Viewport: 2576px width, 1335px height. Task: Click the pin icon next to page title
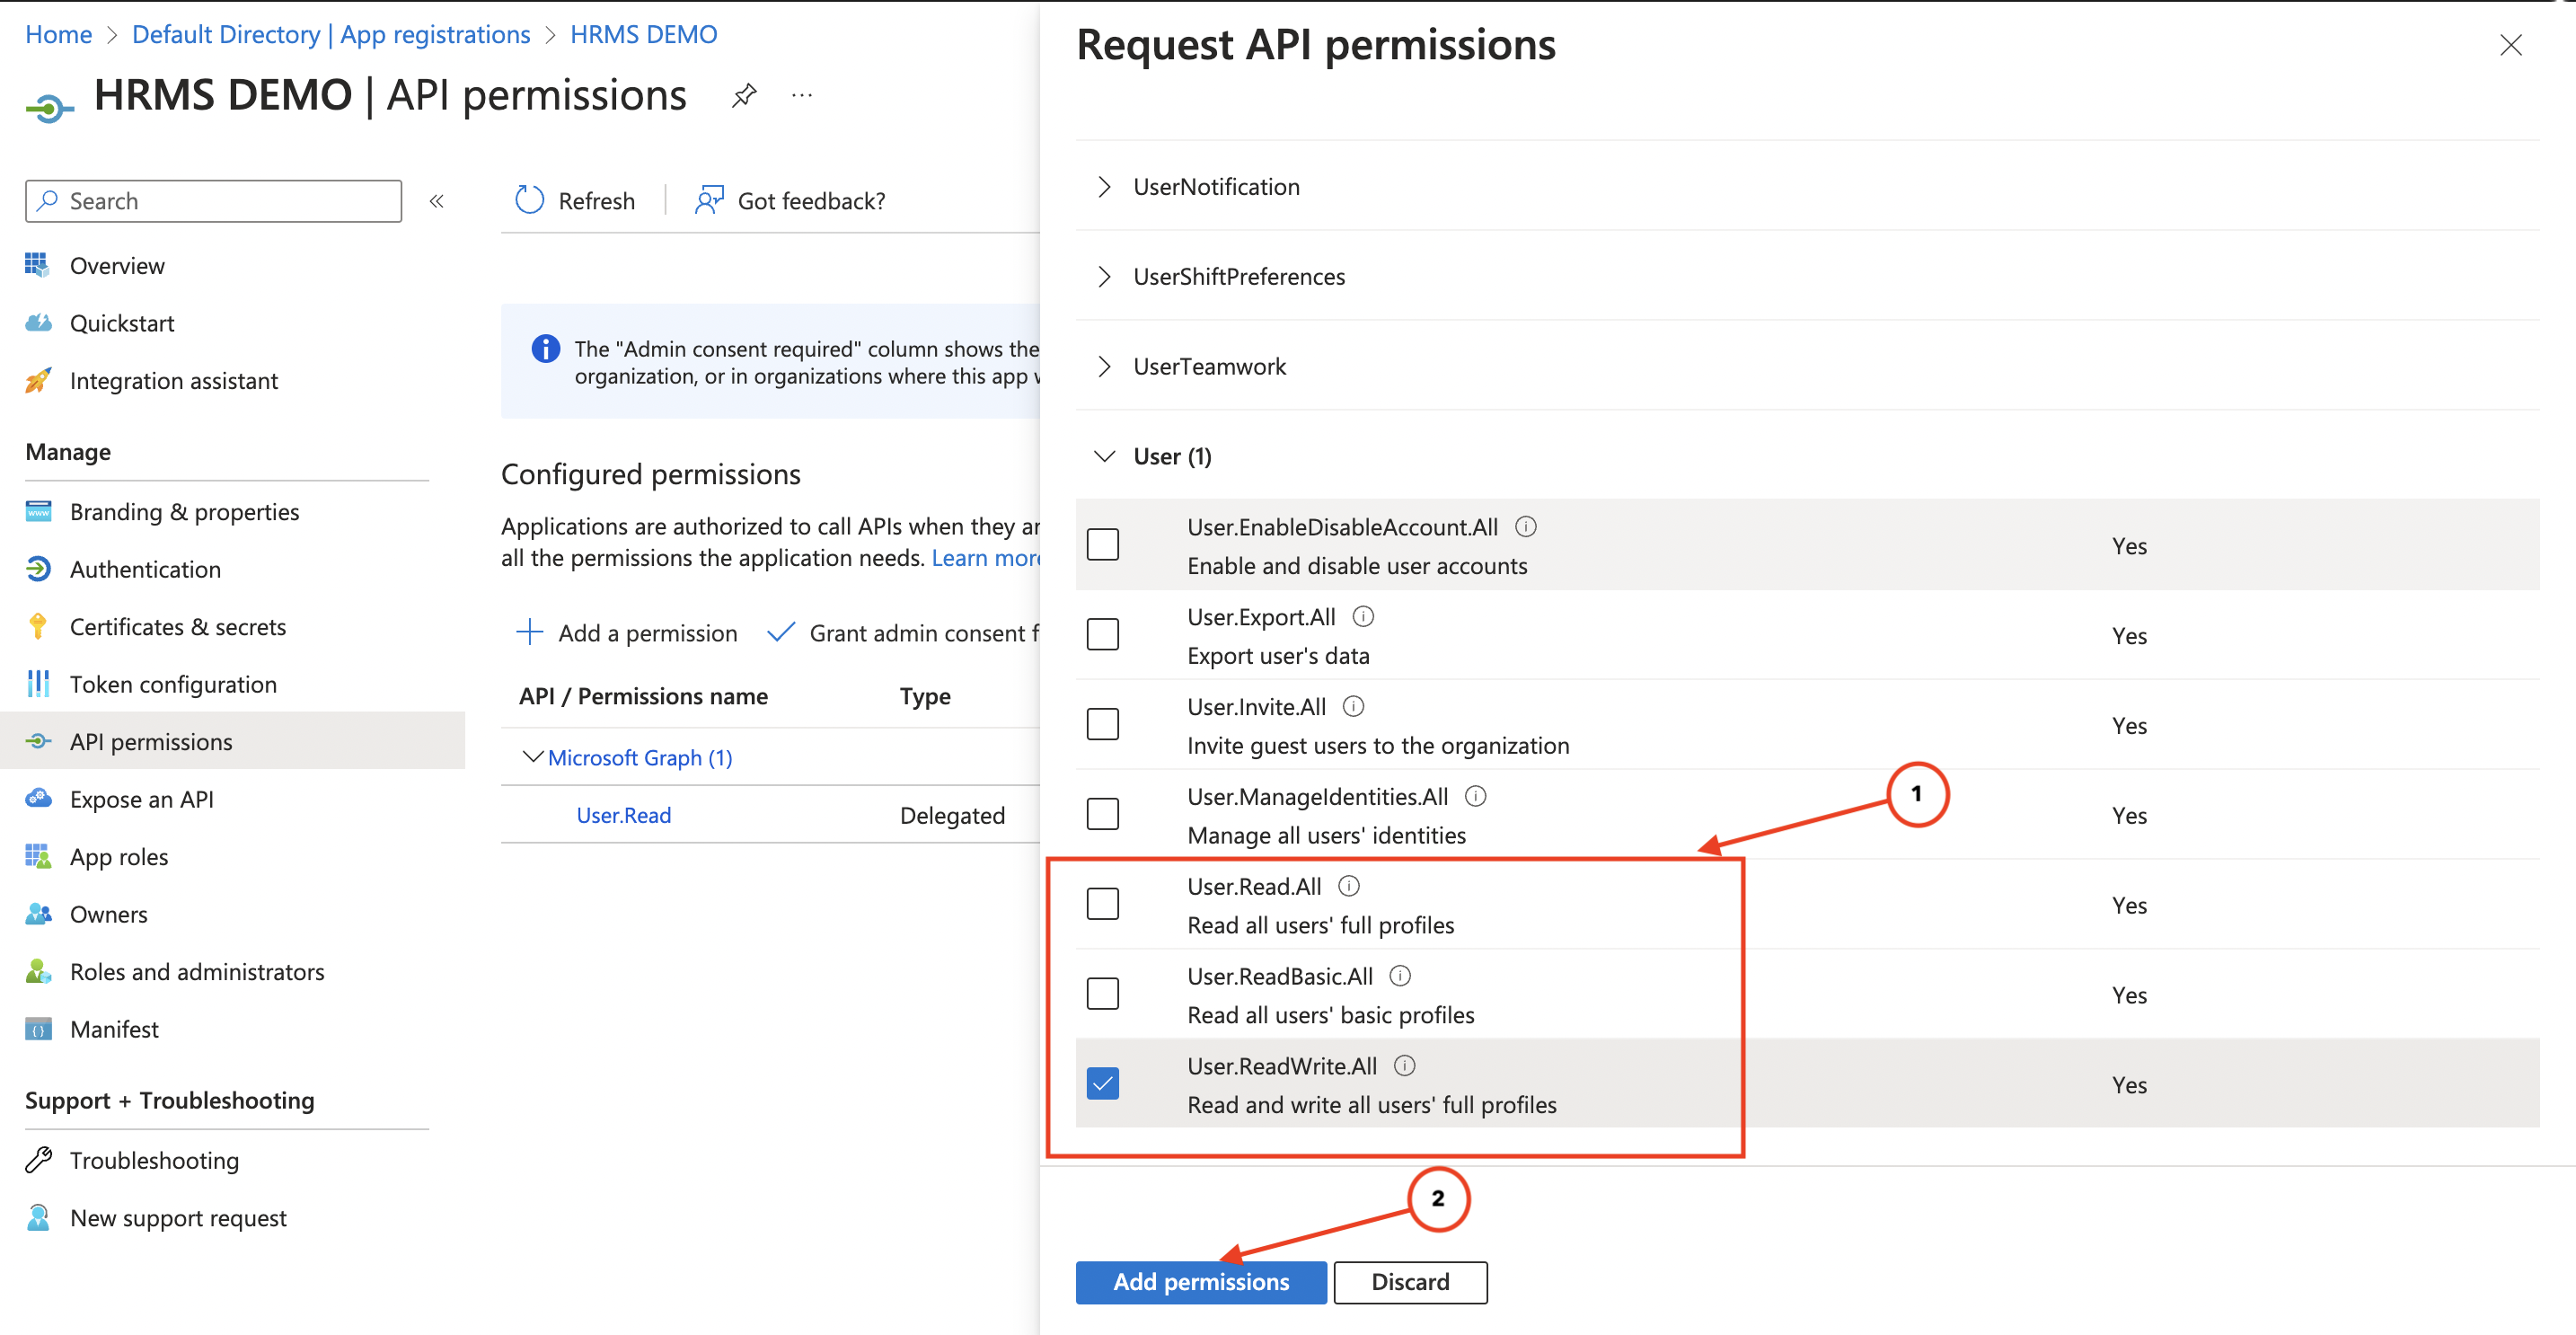[x=743, y=96]
